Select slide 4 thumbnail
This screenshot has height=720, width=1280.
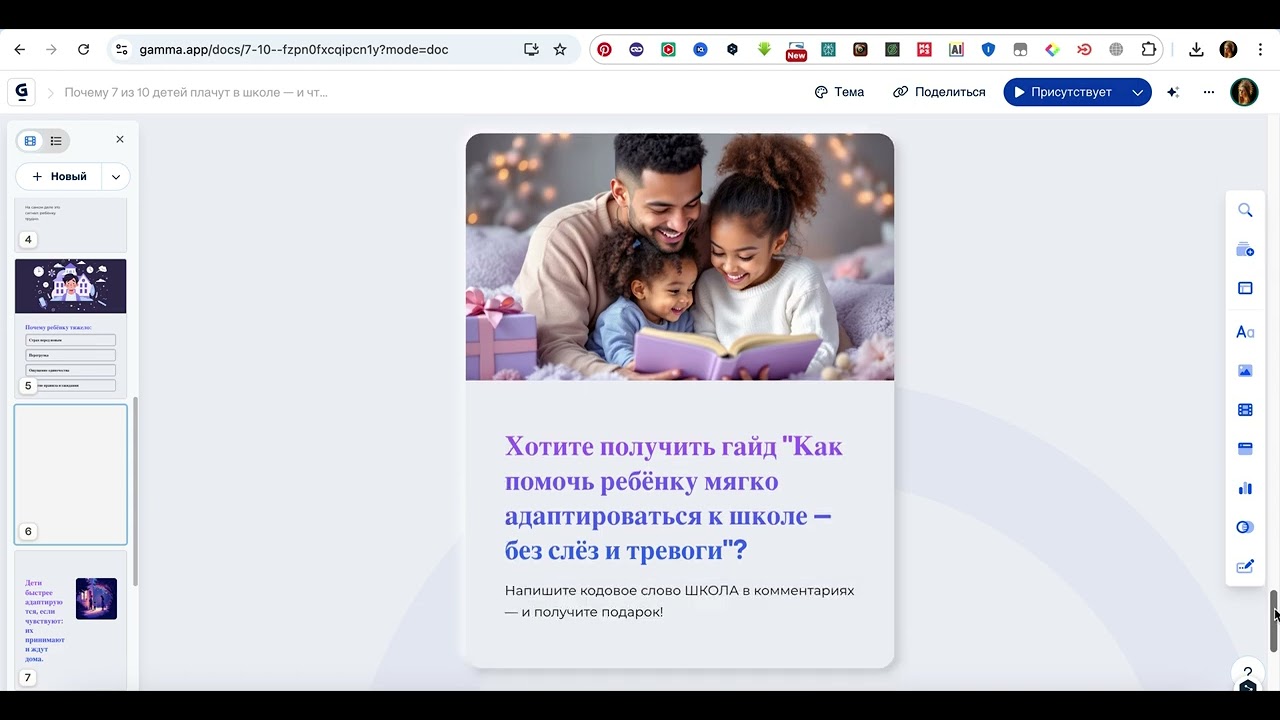click(x=71, y=225)
